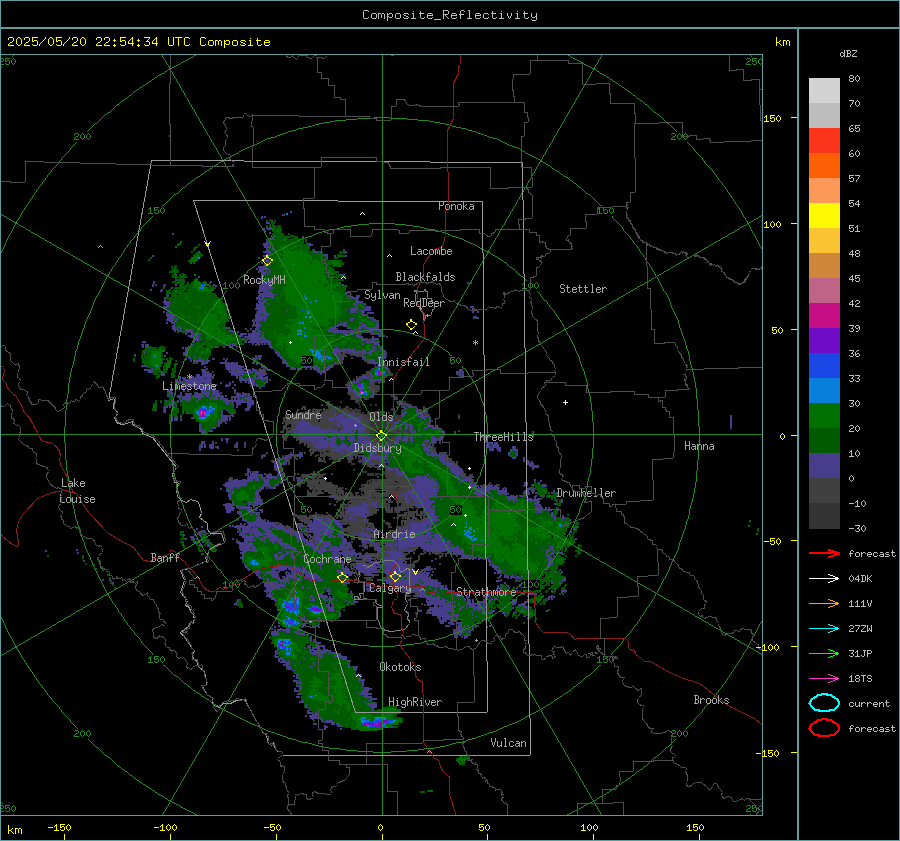Click the Strathmore town label
Viewport: 900px width, 841px height.
pos(486,592)
